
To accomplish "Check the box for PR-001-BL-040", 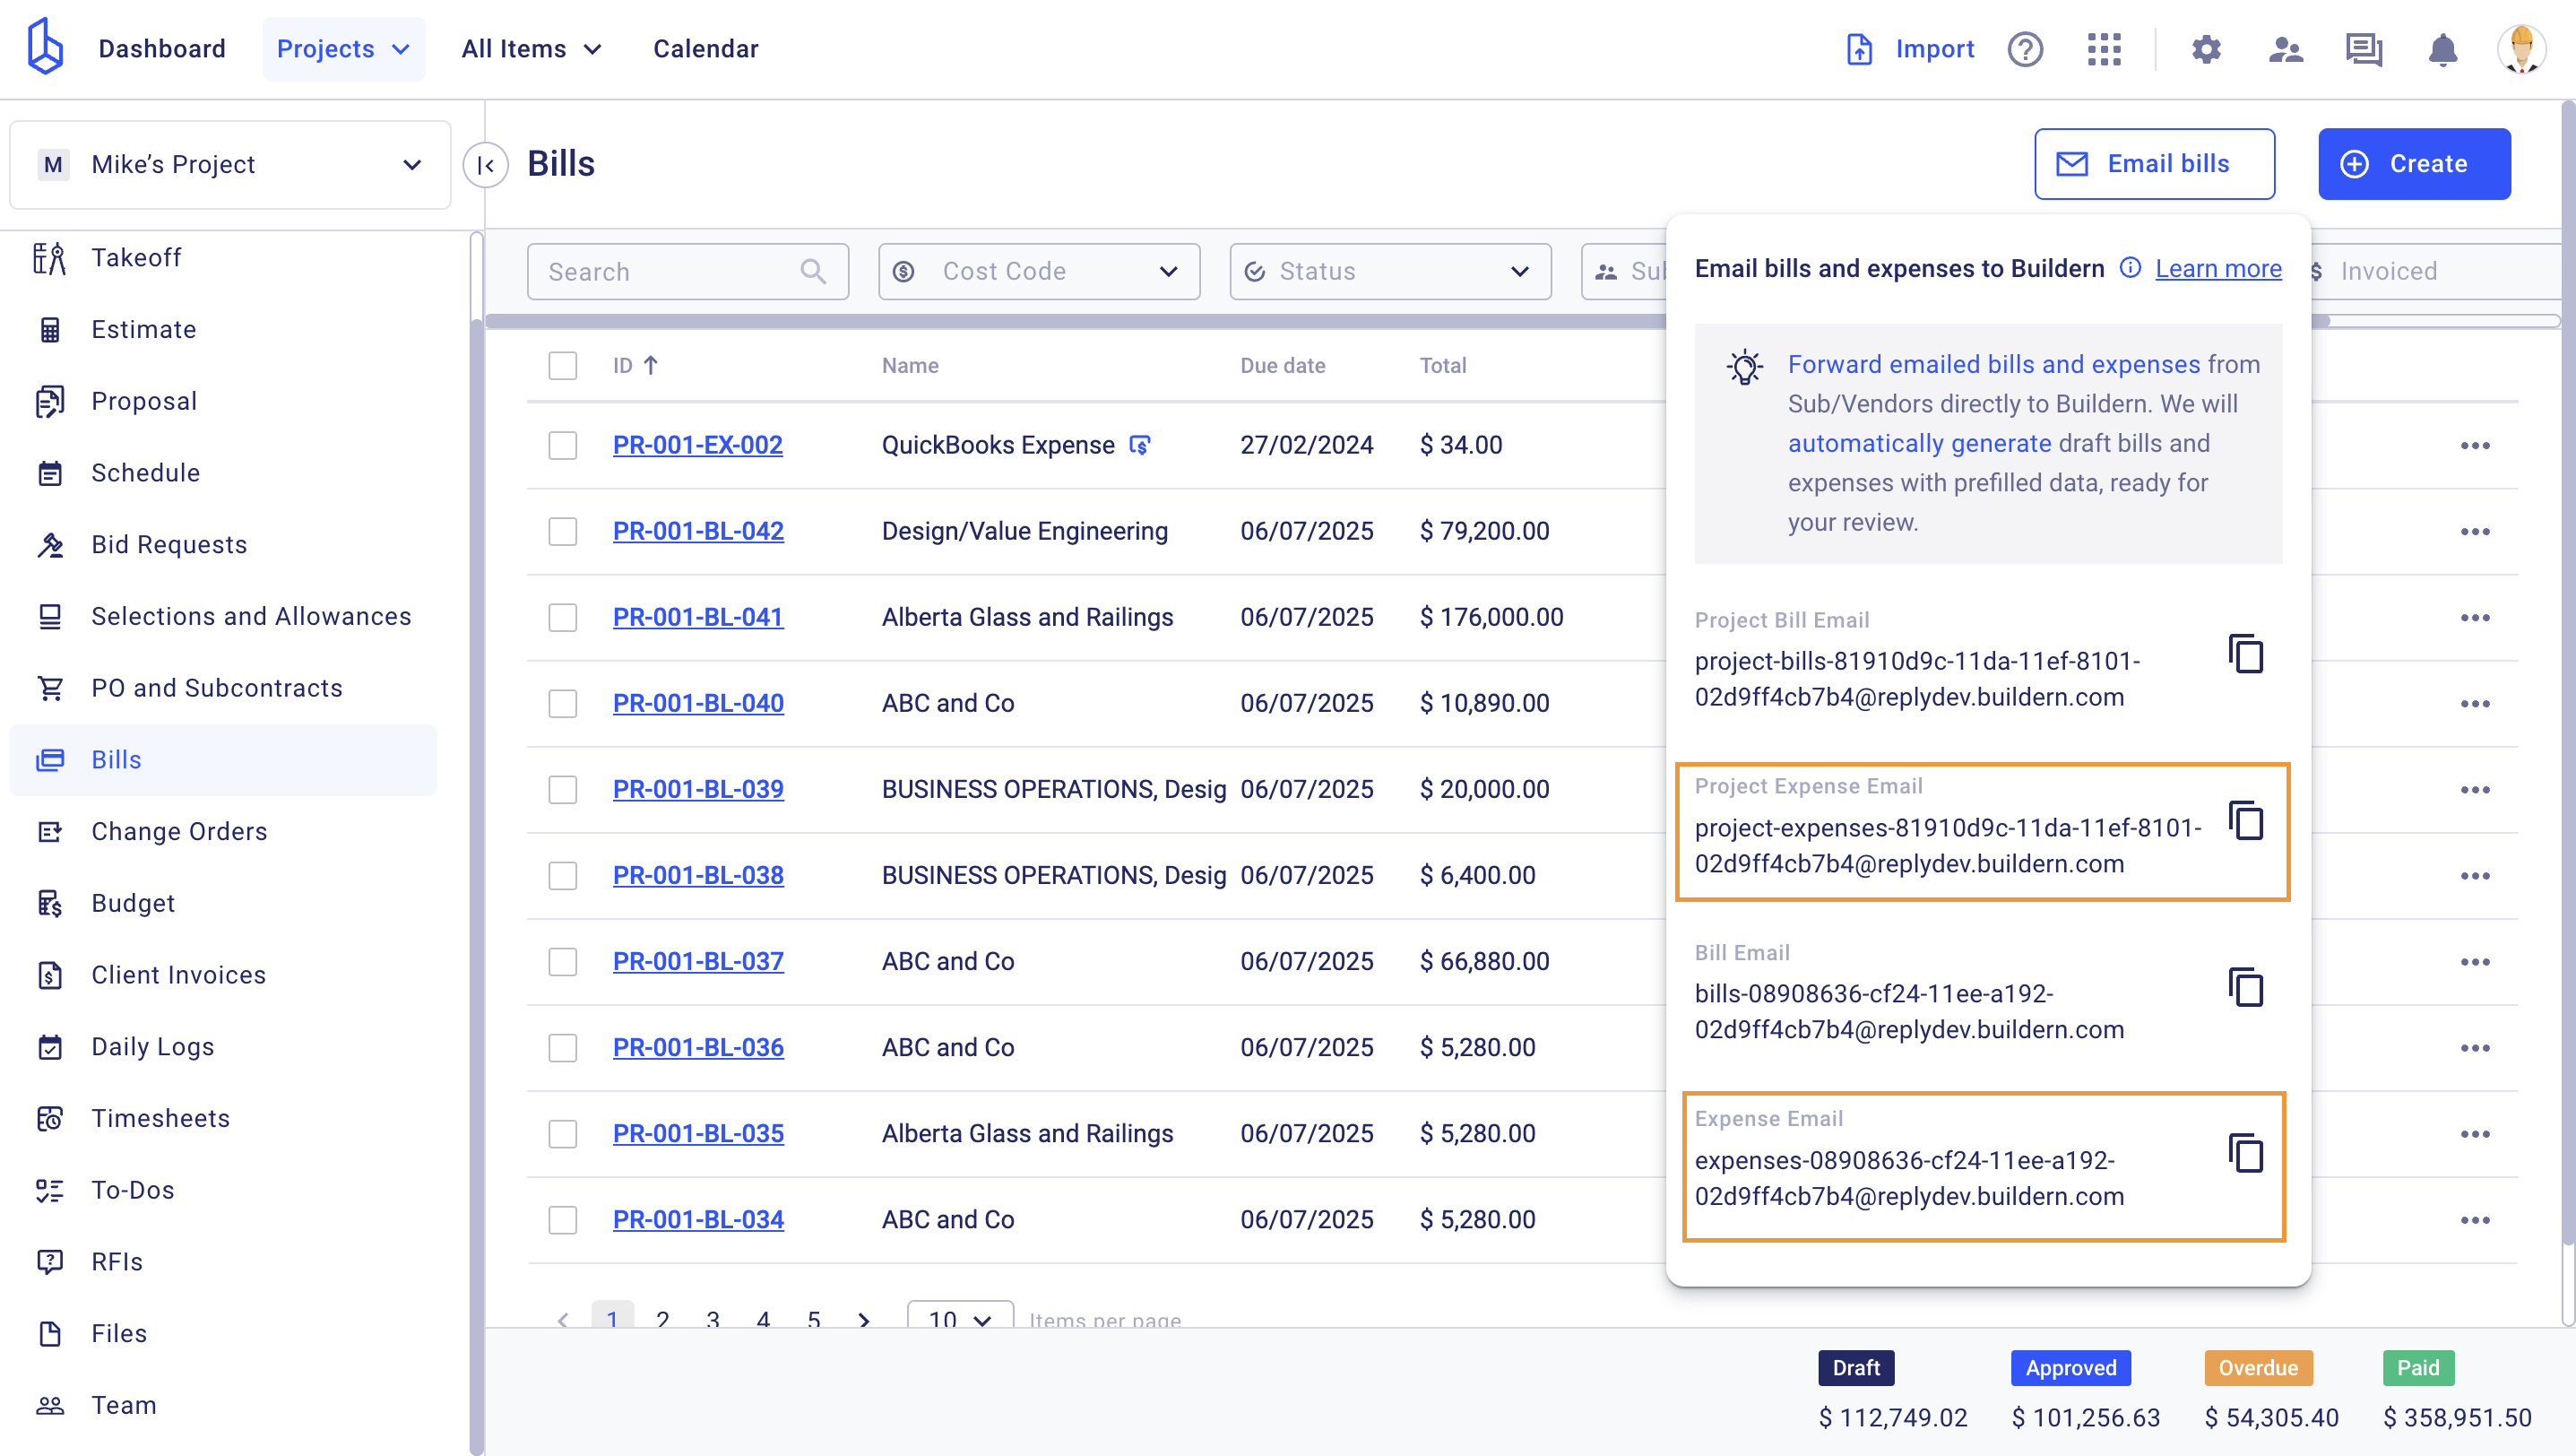I will pos(563,704).
